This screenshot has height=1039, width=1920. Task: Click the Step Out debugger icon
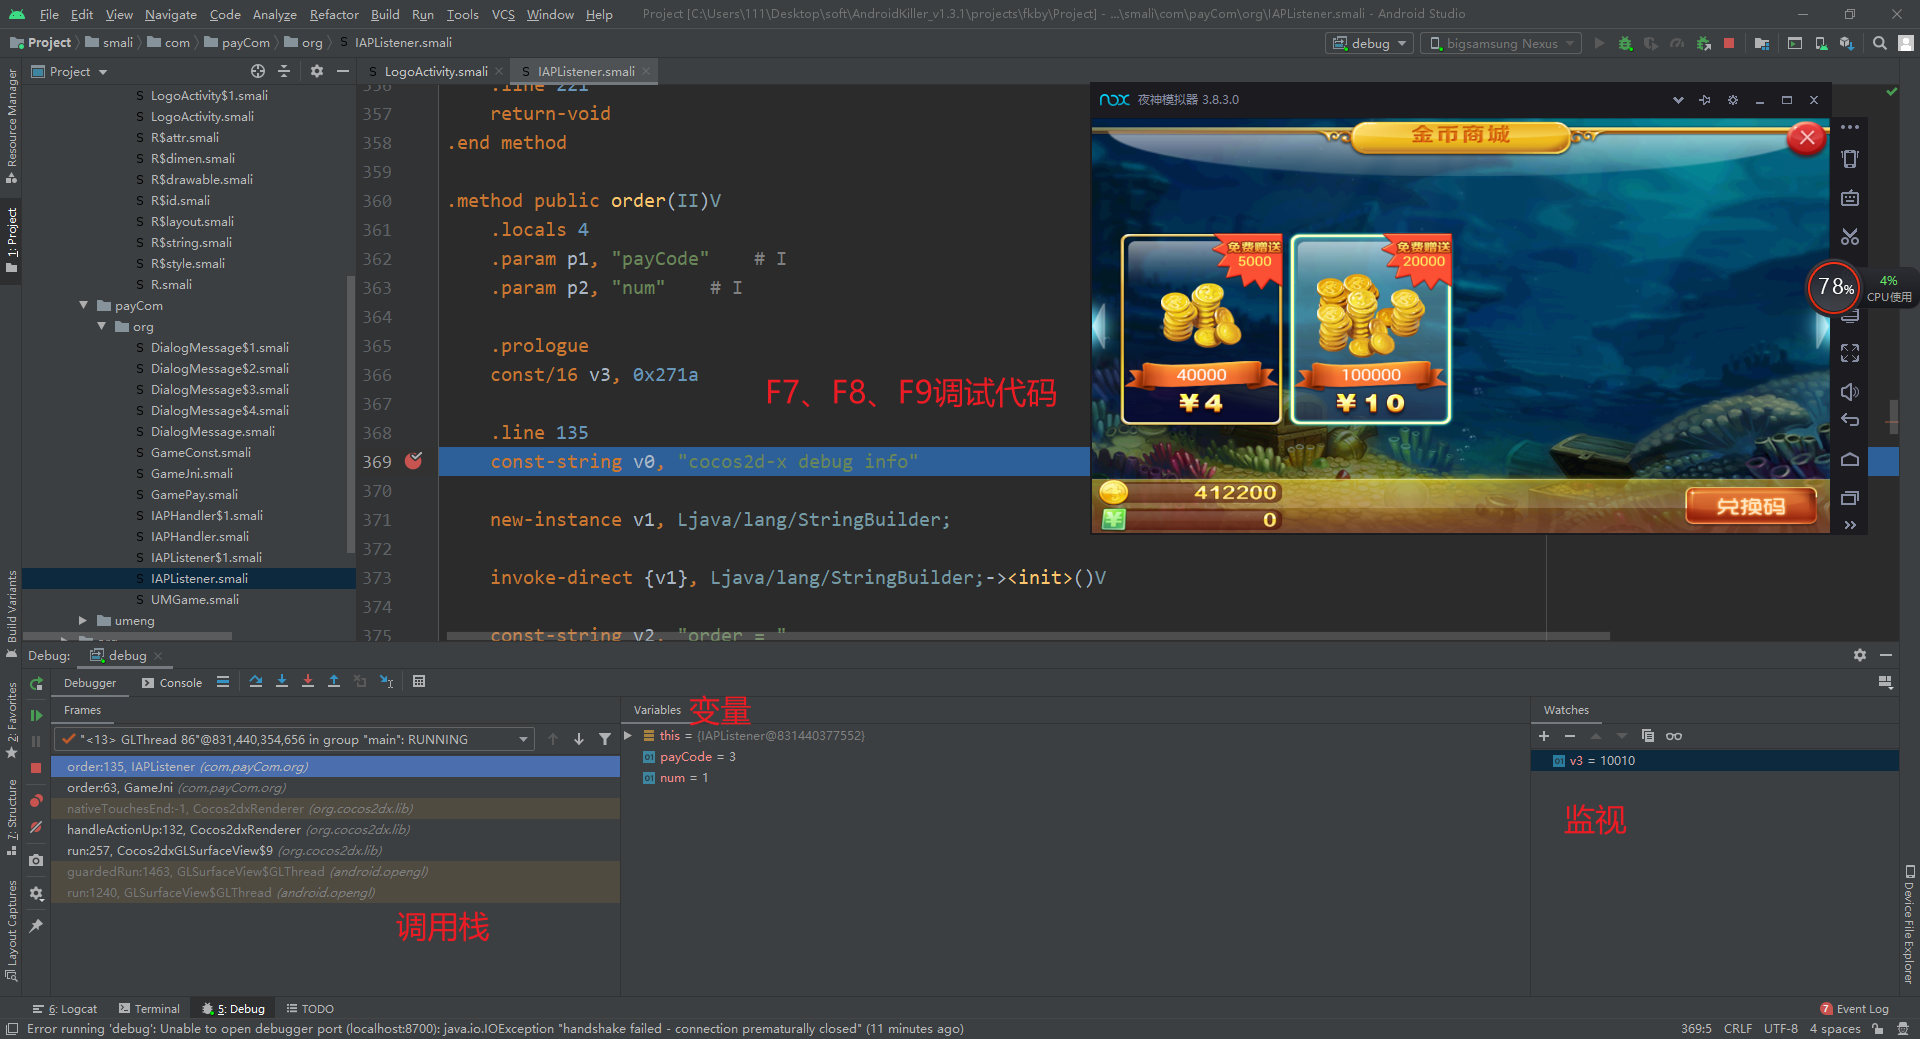tap(334, 682)
